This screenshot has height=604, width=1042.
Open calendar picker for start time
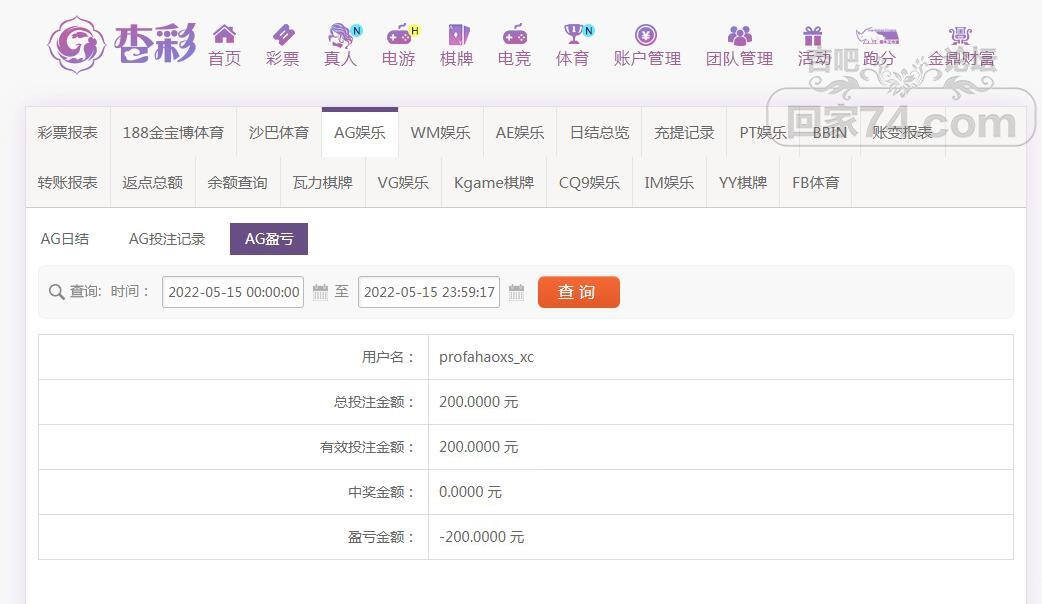tap(320, 292)
